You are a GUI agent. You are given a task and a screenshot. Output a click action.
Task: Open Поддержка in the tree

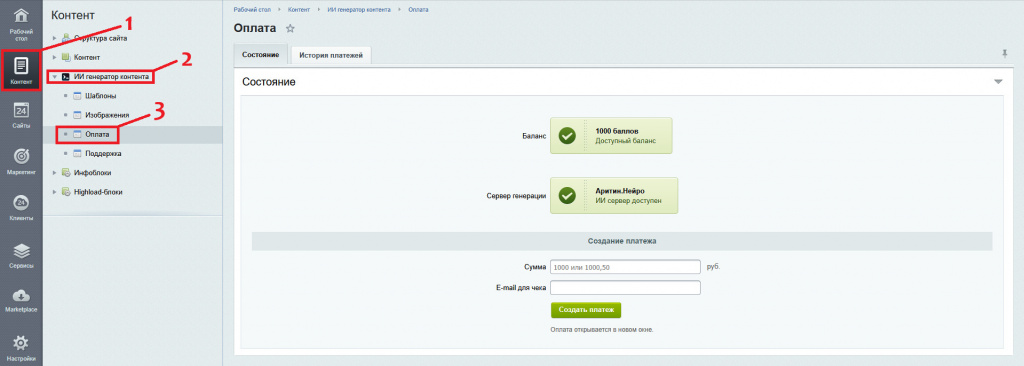point(103,154)
